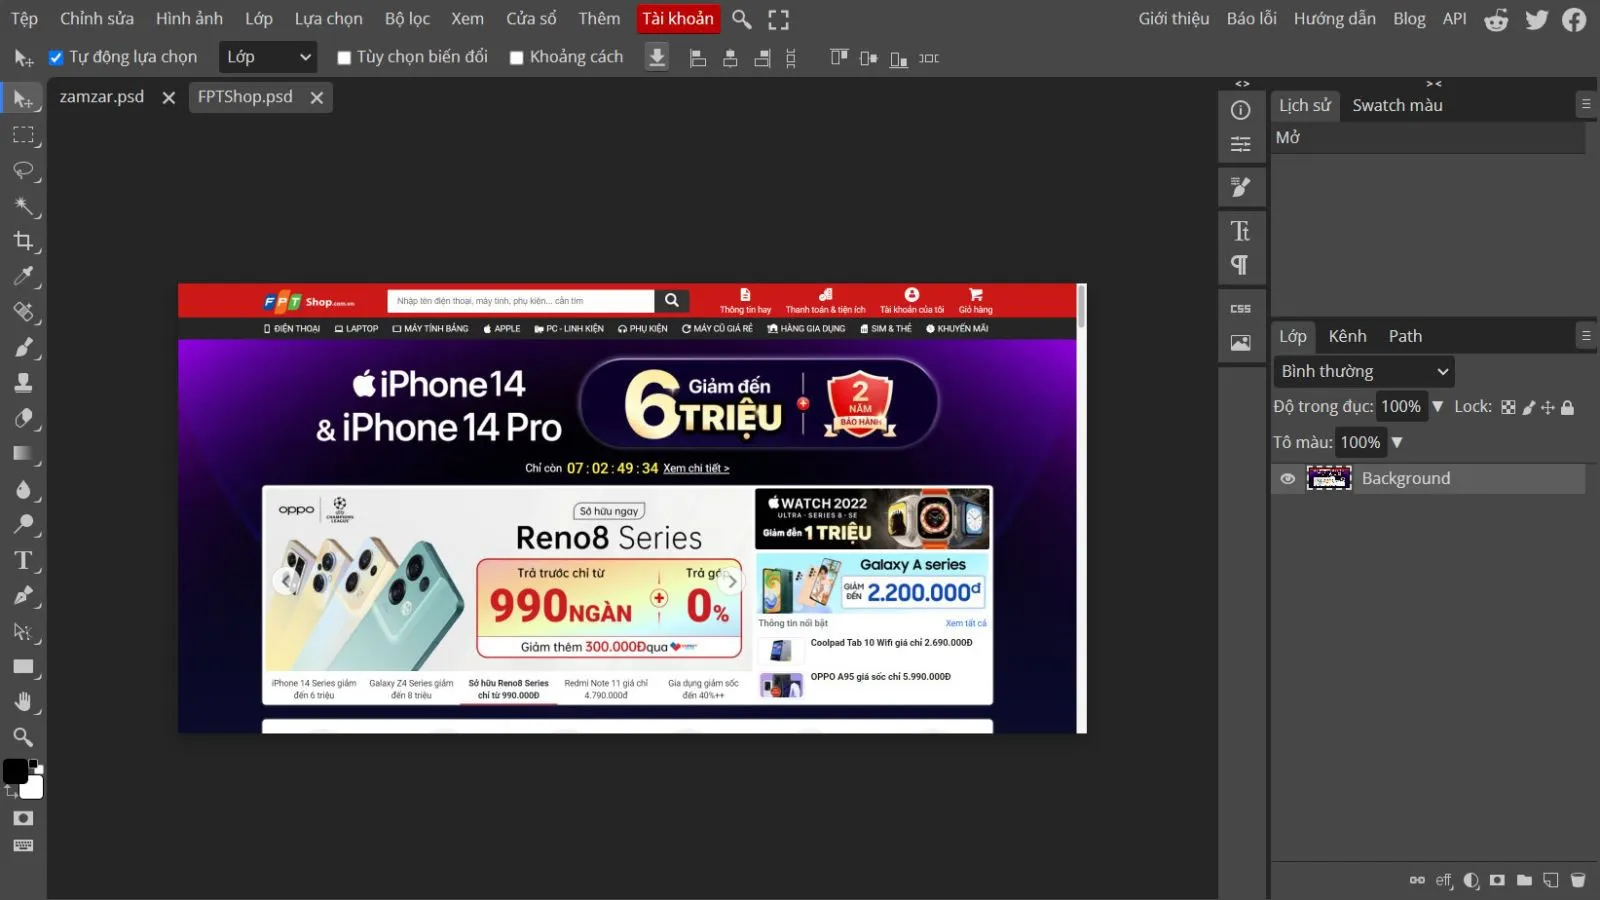Viewport: 1600px width, 900px height.
Task: Open the 'Hình ảnh' menu
Action: tap(189, 19)
